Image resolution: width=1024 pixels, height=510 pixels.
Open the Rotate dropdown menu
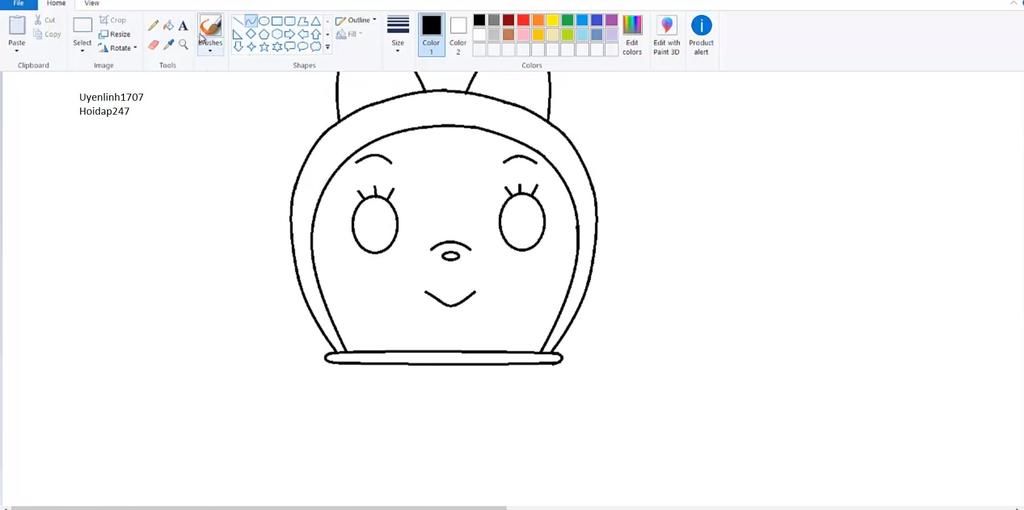pyautogui.click(x=118, y=48)
